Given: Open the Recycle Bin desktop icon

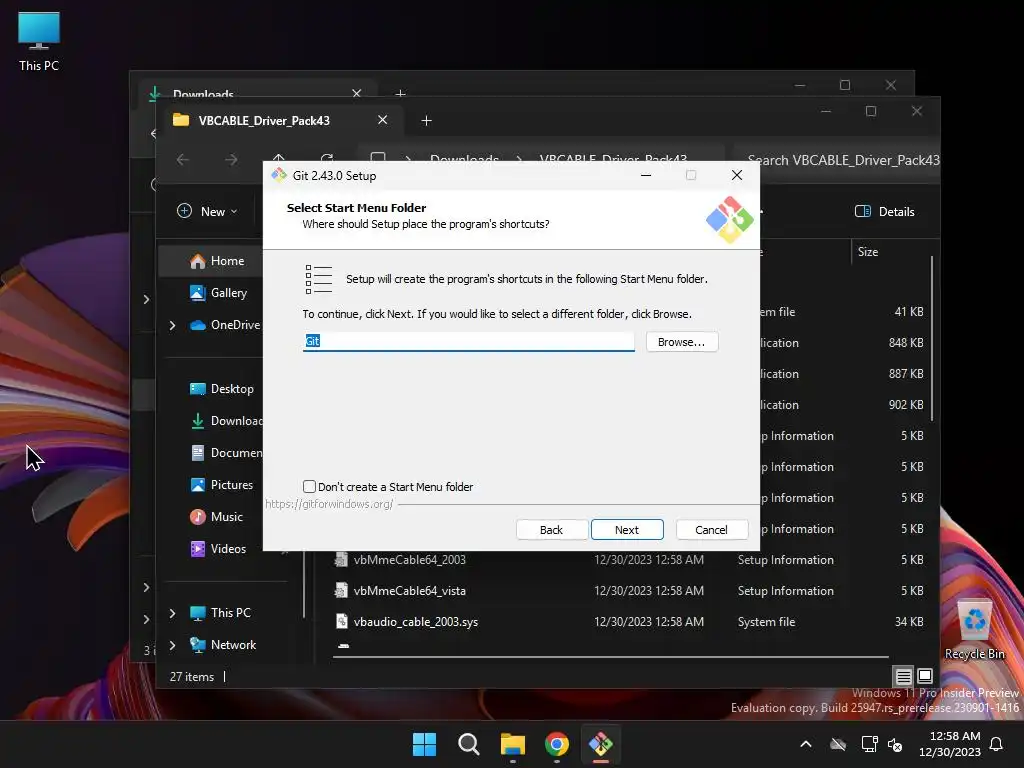Looking at the screenshot, I should coord(974,629).
